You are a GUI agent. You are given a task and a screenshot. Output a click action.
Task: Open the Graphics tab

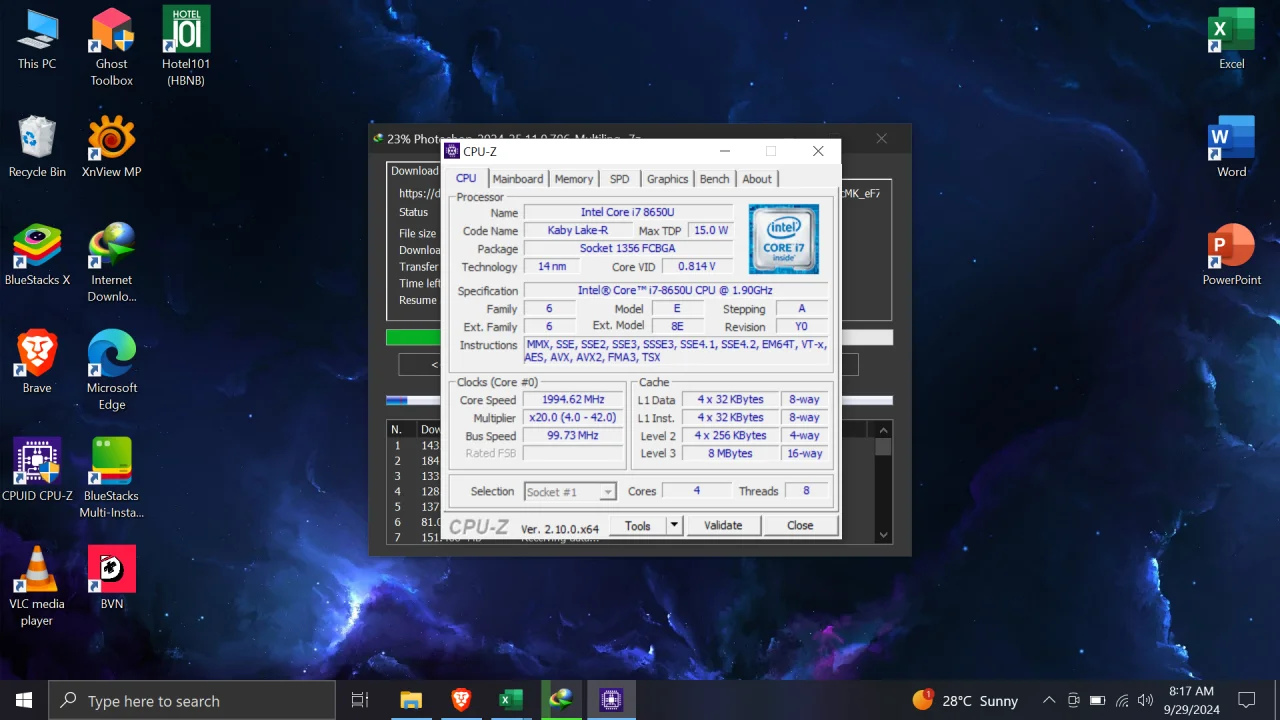[667, 179]
